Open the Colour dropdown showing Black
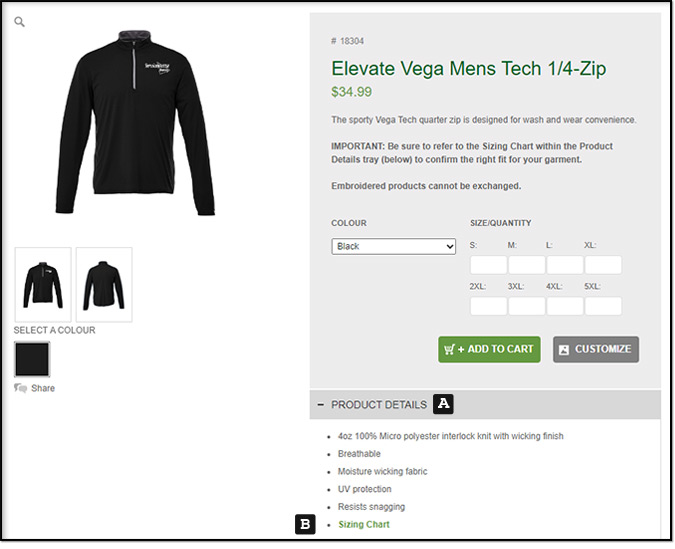This screenshot has height=549, width=675. click(393, 247)
